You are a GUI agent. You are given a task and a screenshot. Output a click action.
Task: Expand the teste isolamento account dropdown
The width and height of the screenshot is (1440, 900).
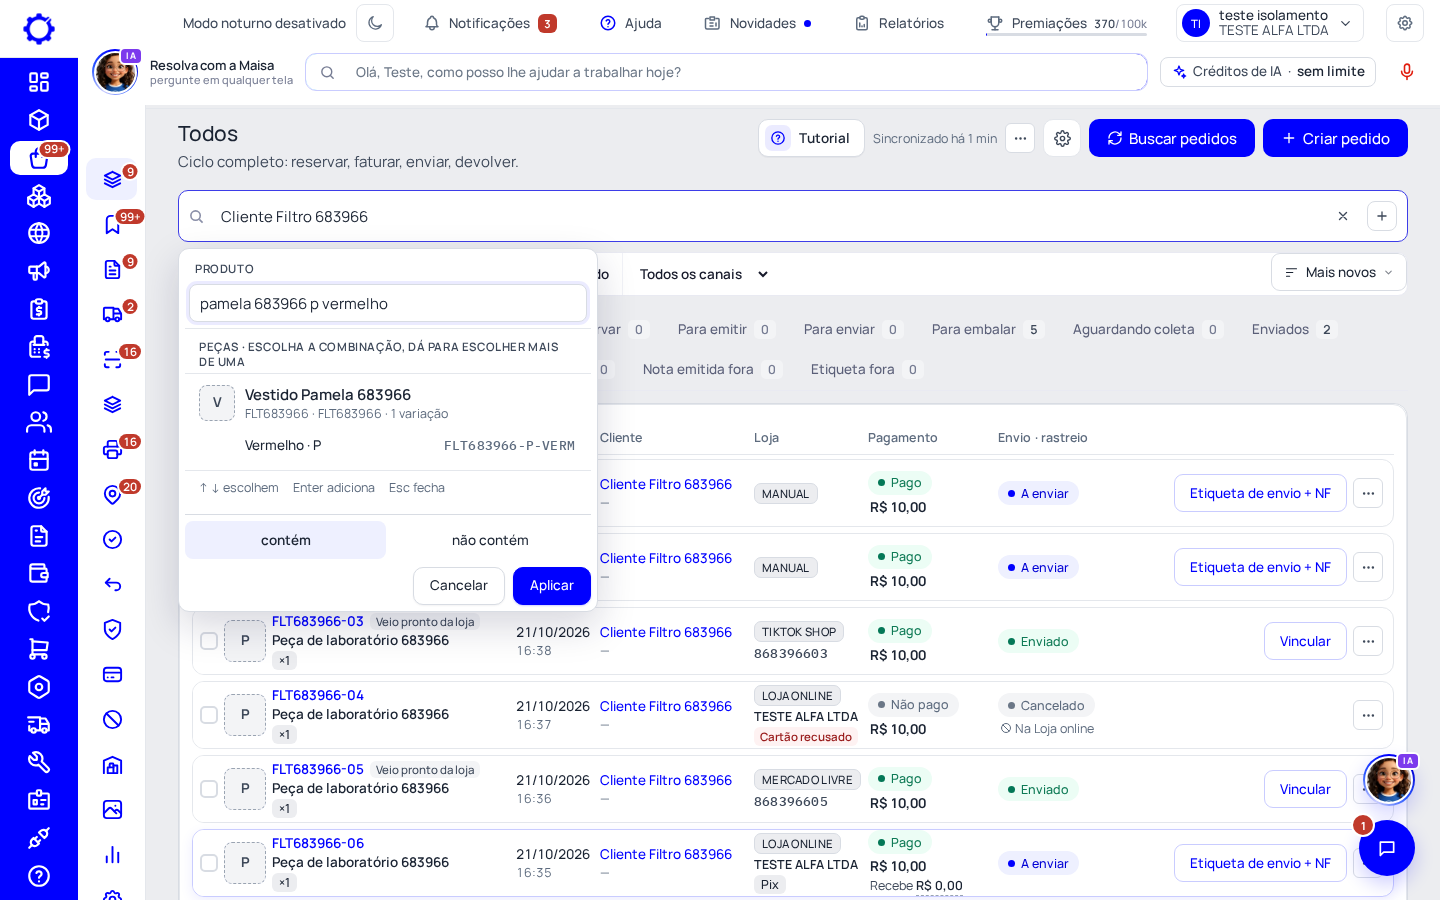(x=1270, y=23)
